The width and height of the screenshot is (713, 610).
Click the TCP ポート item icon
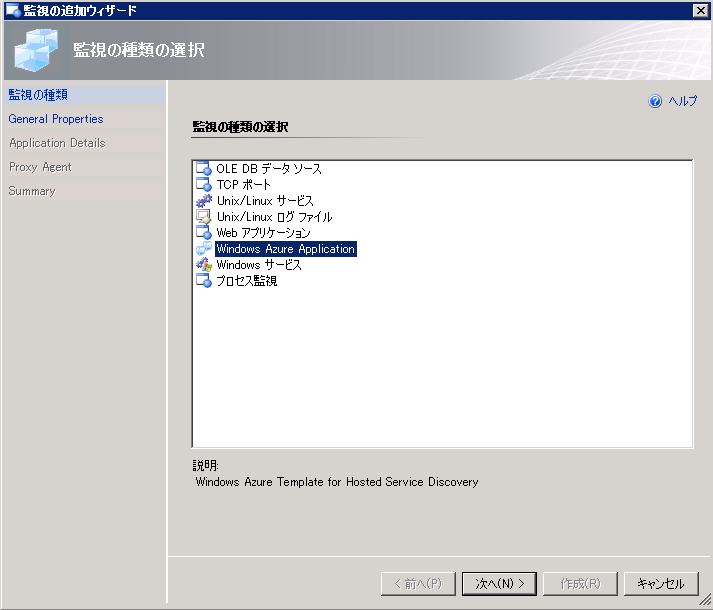pos(204,185)
